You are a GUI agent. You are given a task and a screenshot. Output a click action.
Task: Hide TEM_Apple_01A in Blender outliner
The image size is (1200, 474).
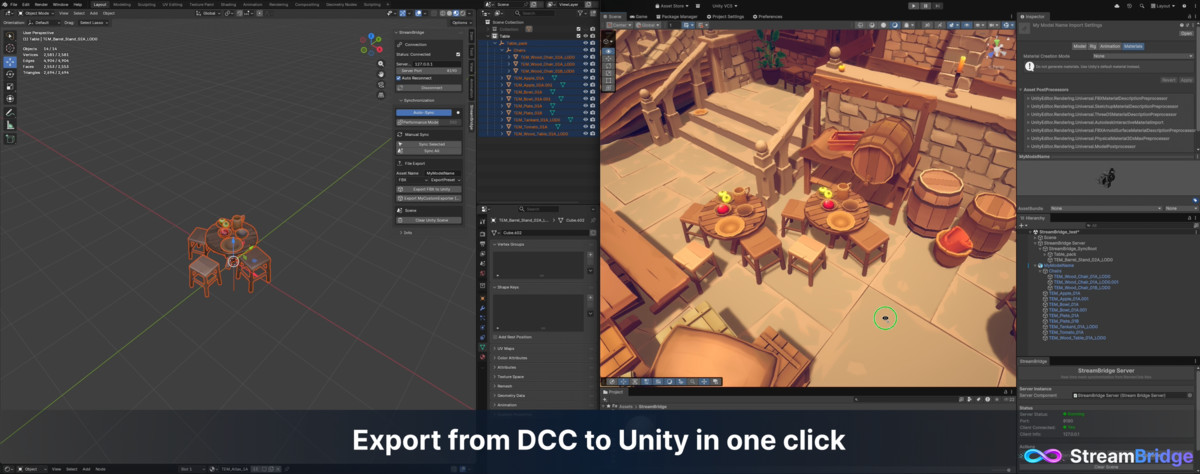[585, 77]
